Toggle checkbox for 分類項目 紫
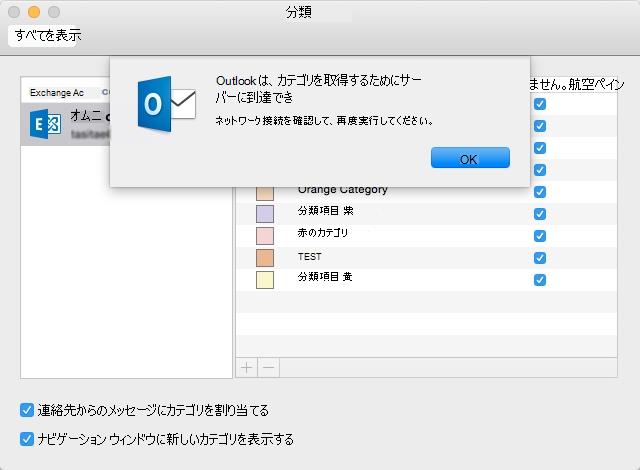Image resolution: width=640 pixels, height=470 pixels. [x=540, y=214]
